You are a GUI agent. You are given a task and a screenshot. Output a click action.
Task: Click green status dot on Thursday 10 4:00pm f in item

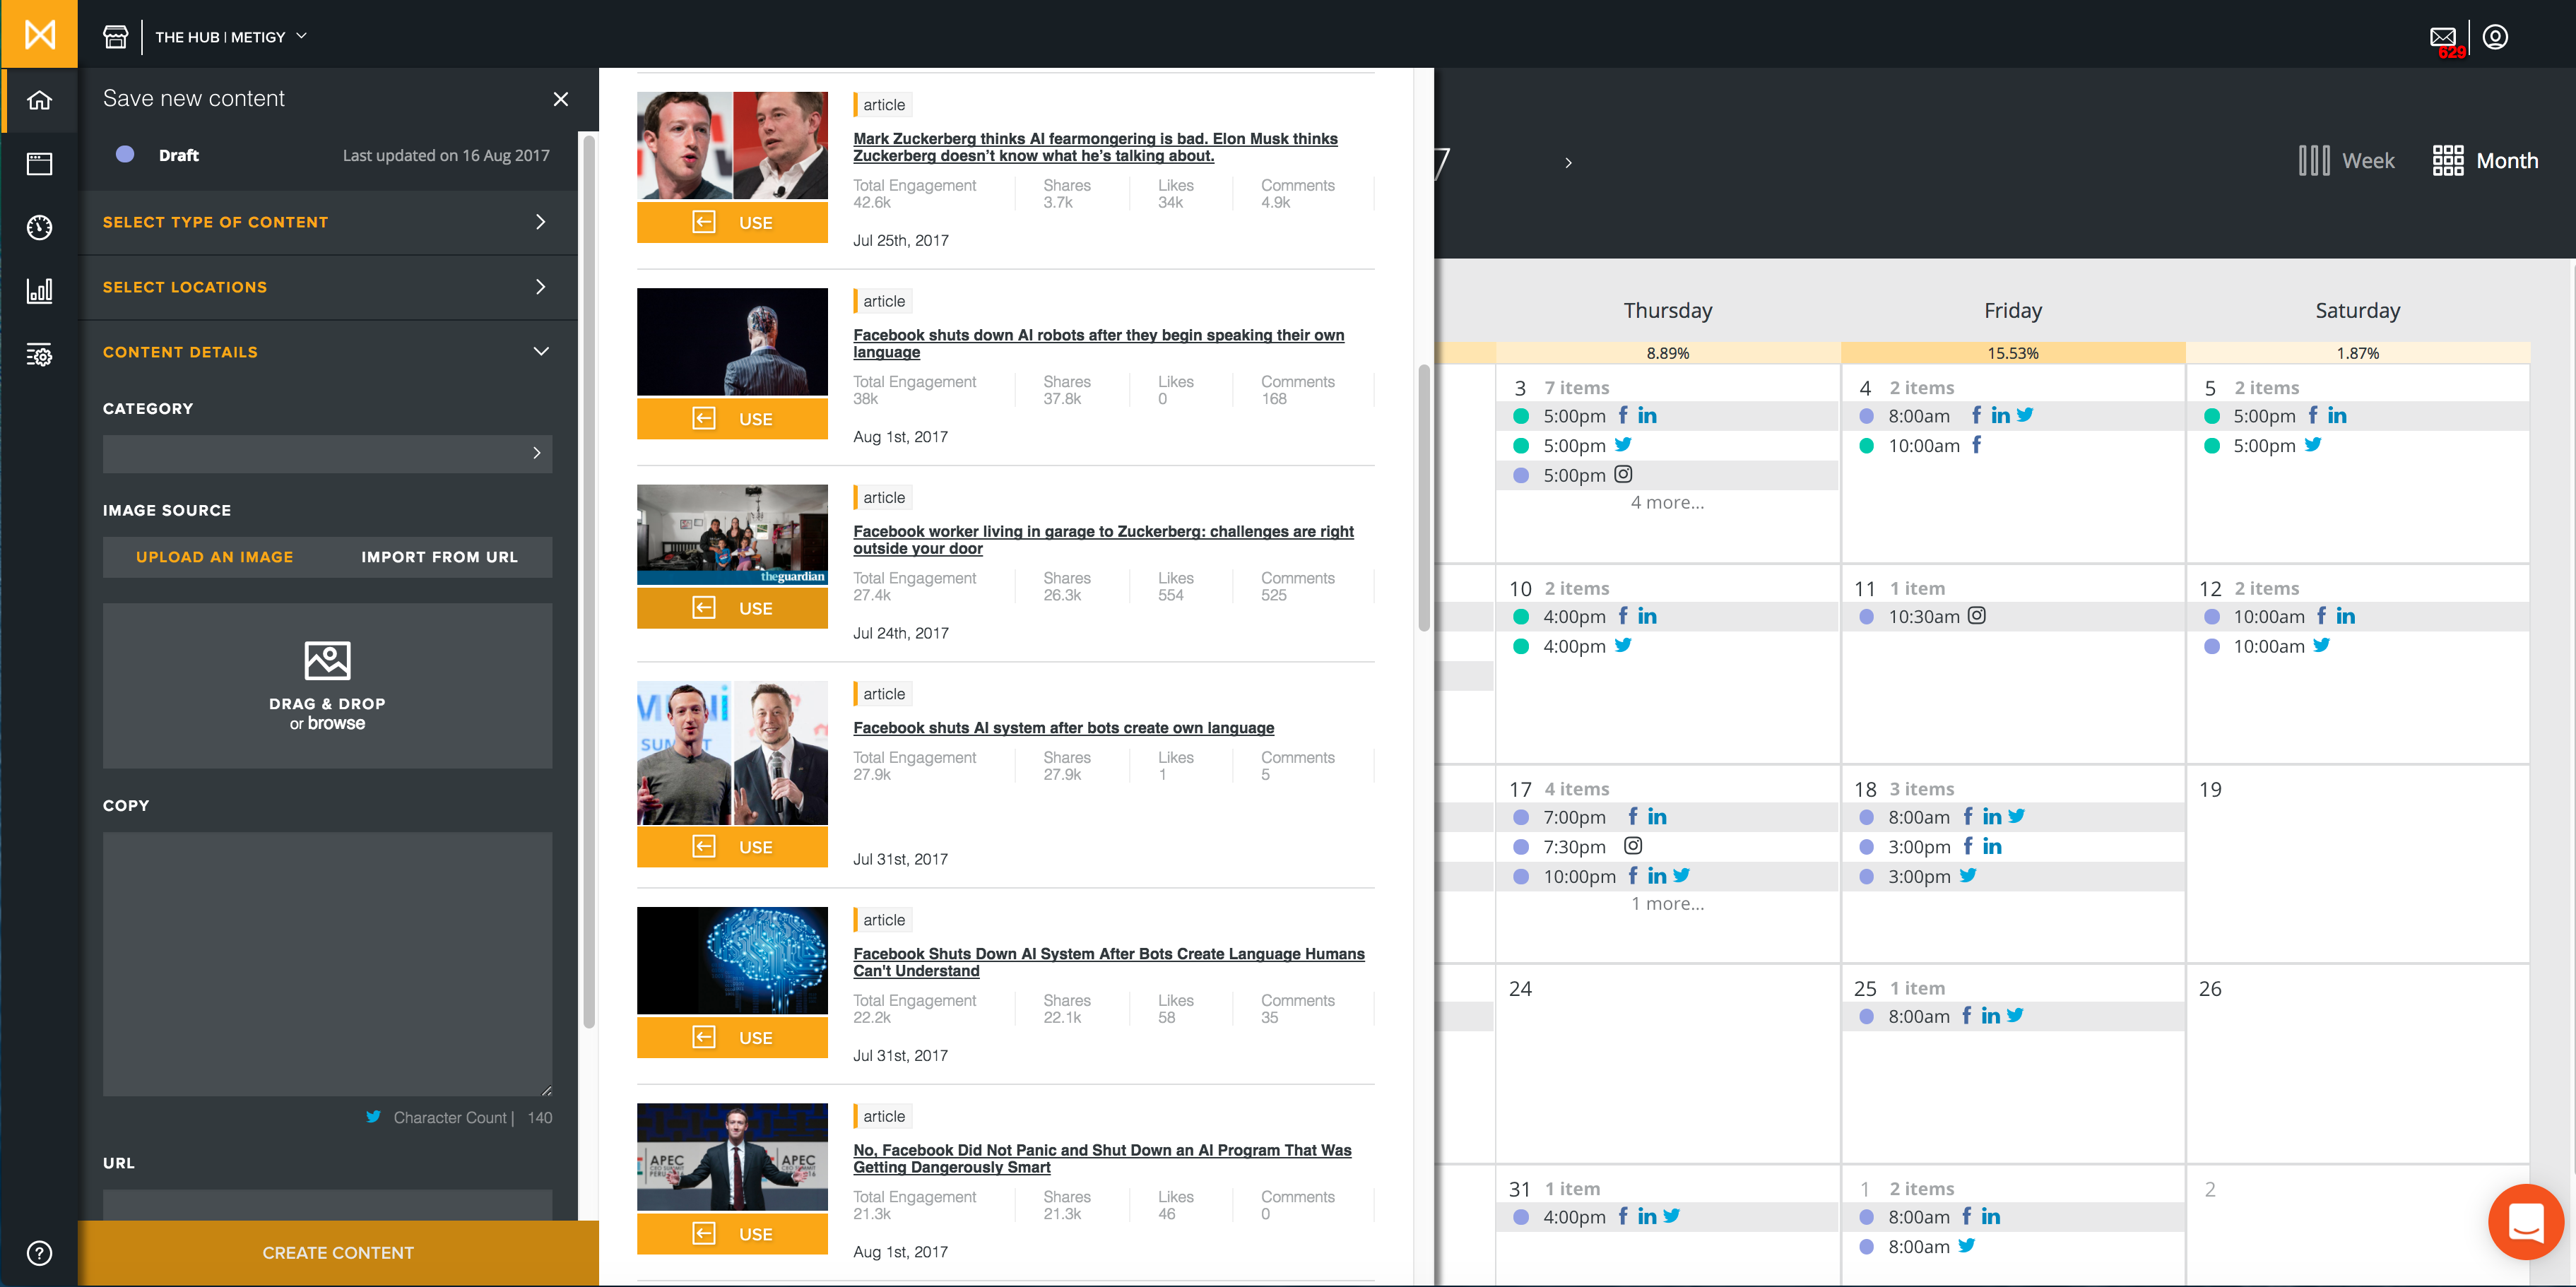pyautogui.click(x=1521, y=617)
